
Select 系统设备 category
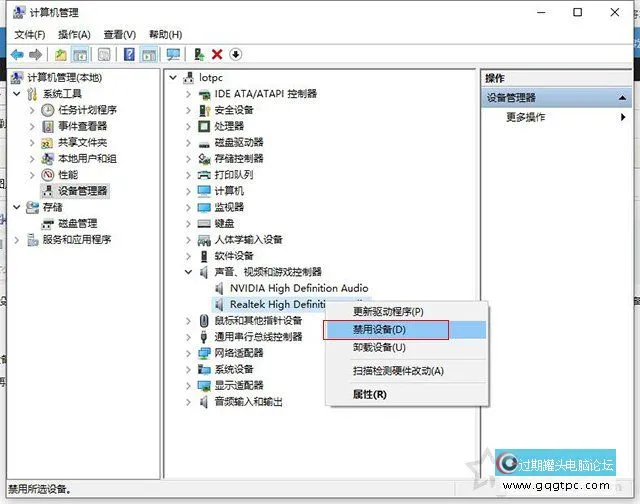point(234,369)
